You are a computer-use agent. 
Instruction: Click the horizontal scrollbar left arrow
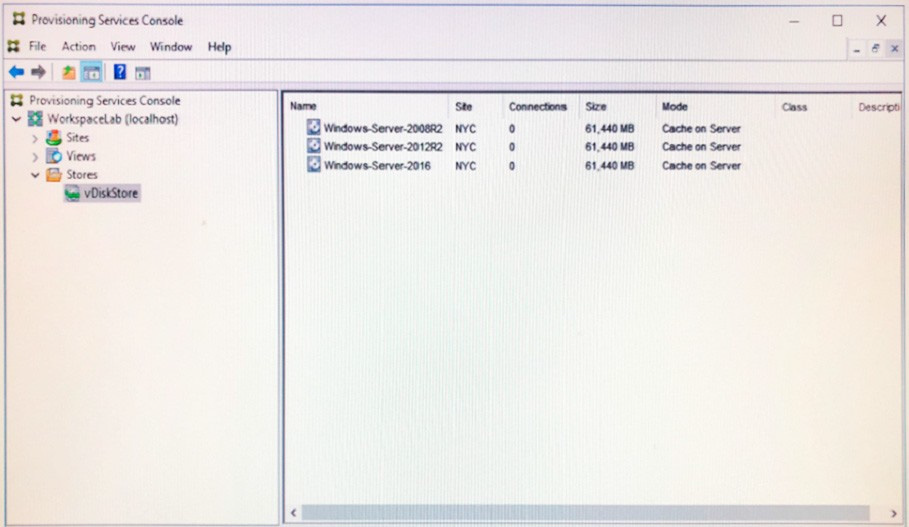point(293,513)
